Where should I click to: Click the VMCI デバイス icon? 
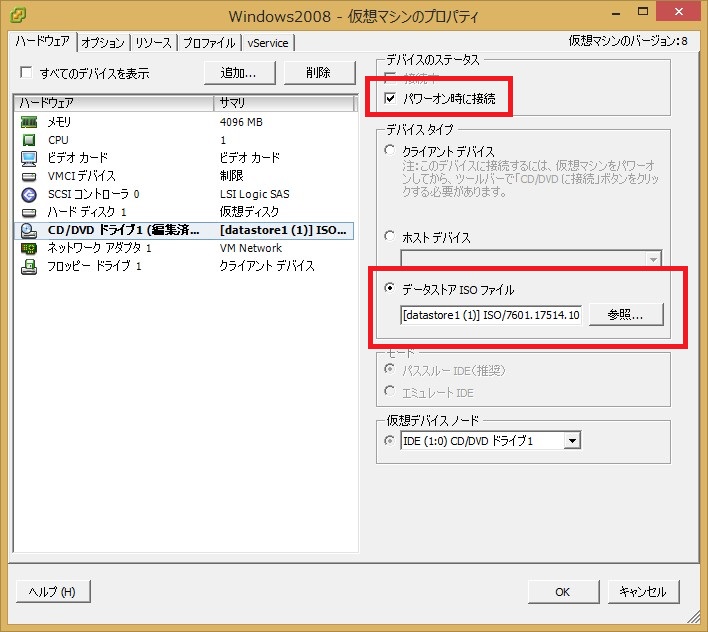[29, 176]
